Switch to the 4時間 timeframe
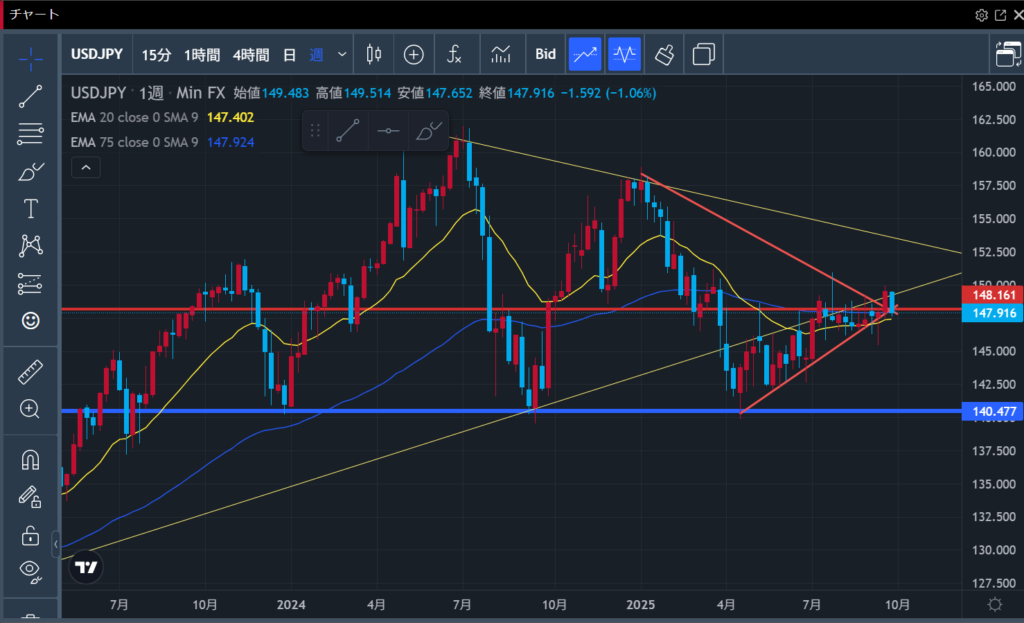1024x623 pixels. (x=250, y=54)
